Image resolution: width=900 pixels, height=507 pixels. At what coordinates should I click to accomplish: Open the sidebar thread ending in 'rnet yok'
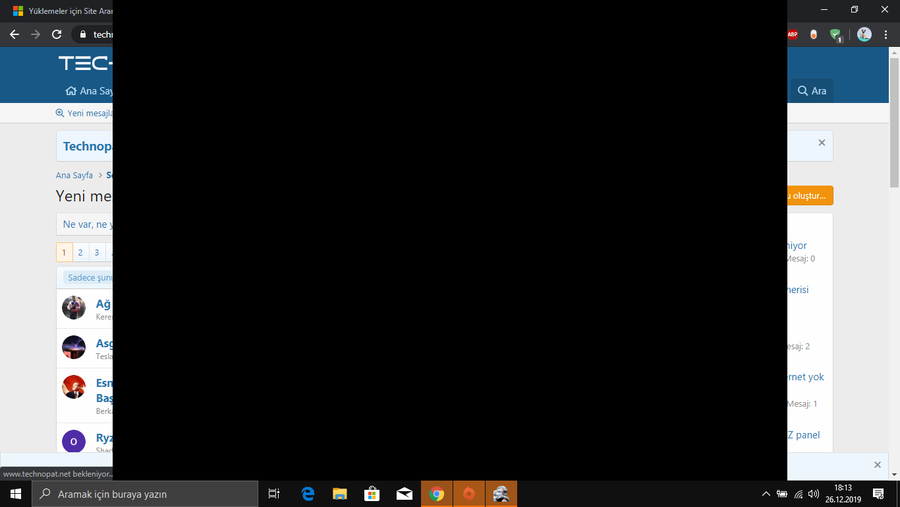pos(805,377)
